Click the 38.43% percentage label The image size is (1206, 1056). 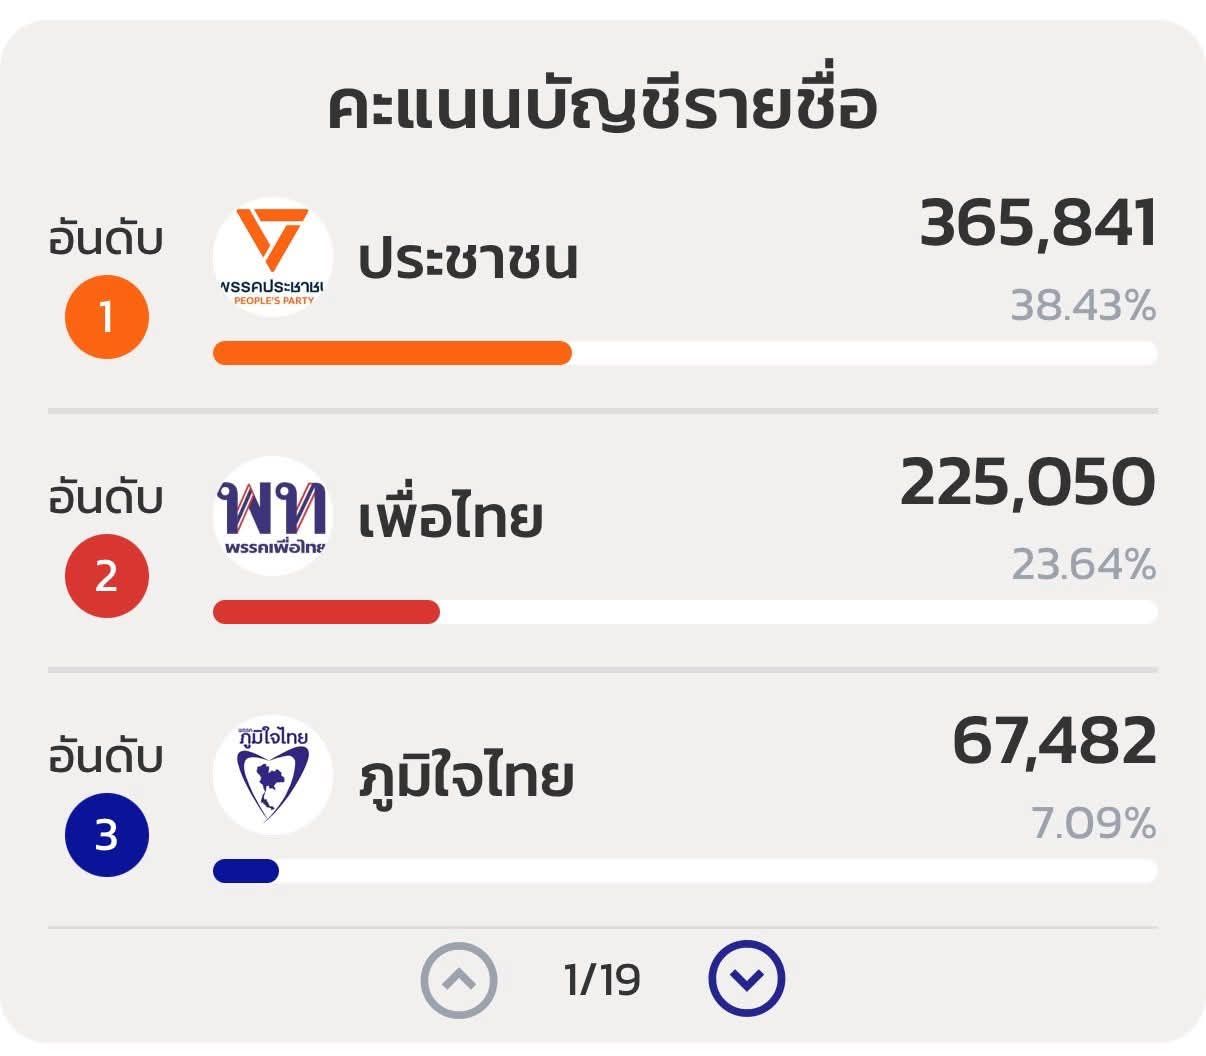1083,306
